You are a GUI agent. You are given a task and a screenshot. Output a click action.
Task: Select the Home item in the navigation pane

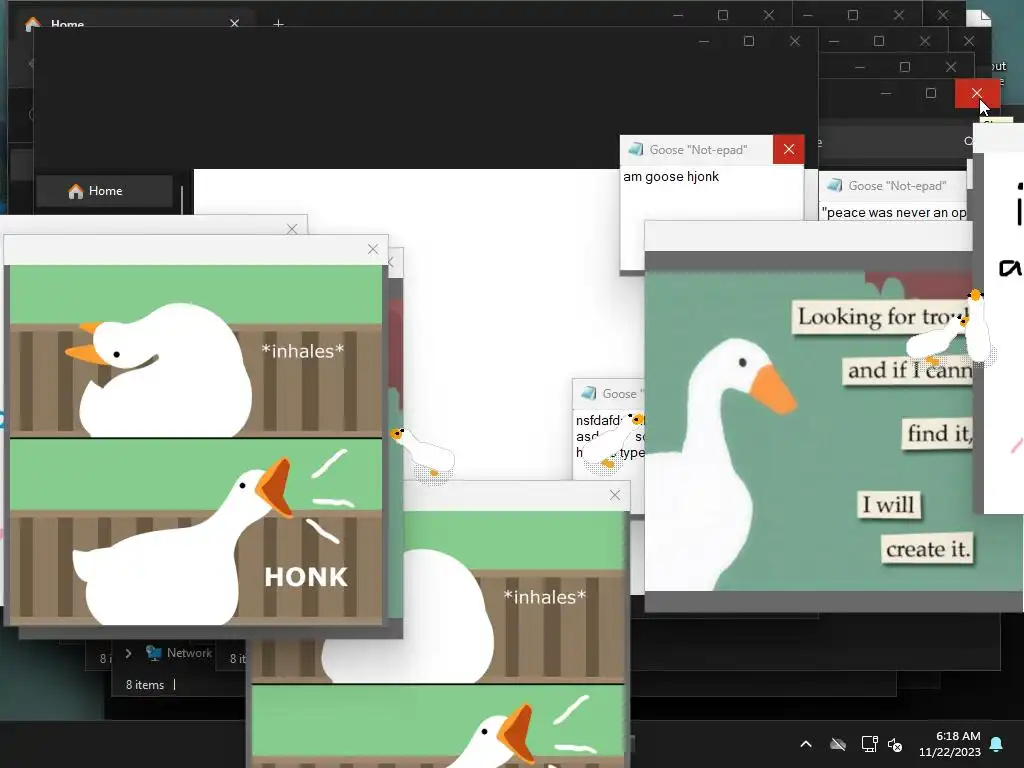(104, 191)
